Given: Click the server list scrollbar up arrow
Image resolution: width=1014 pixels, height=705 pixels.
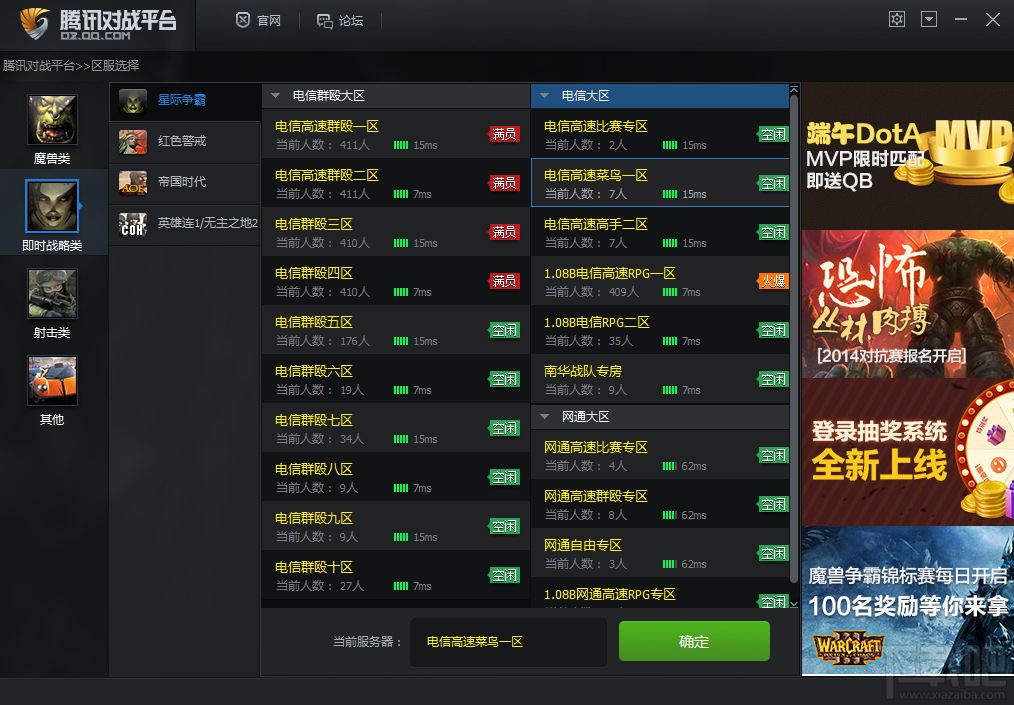Looking at the screenshot, I should 794,89.
